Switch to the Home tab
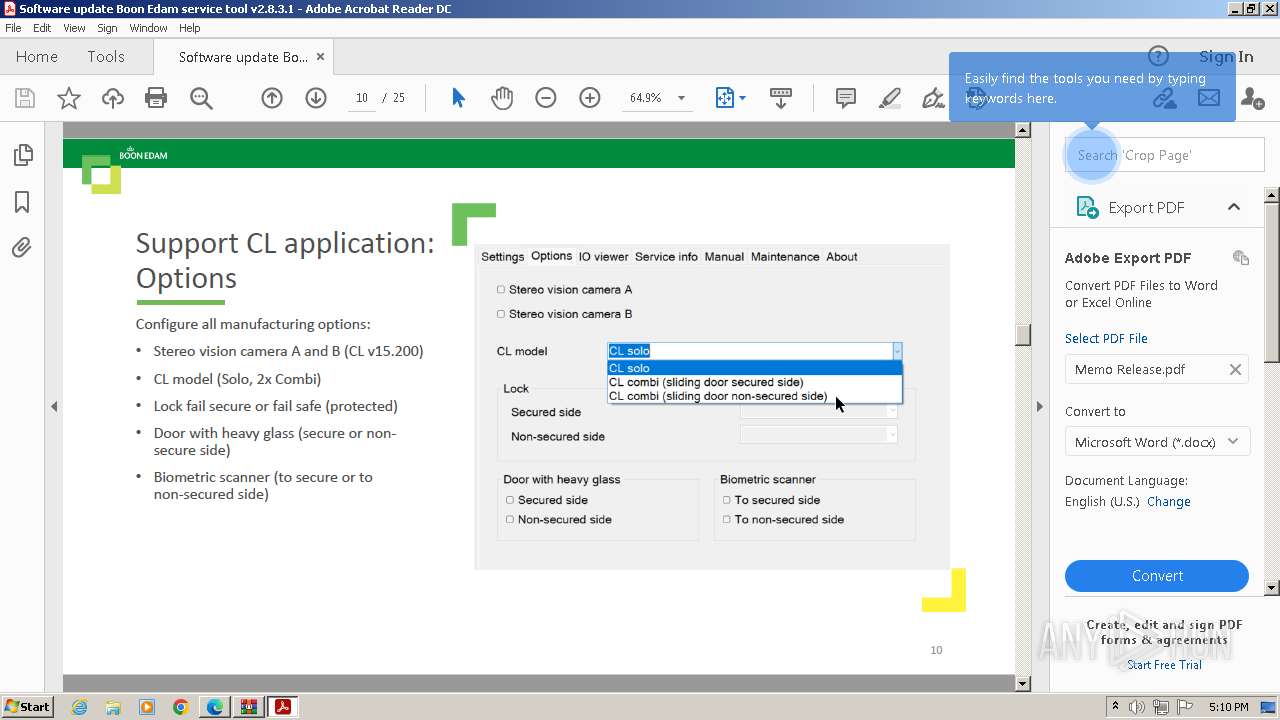 [x=37, y=57]
